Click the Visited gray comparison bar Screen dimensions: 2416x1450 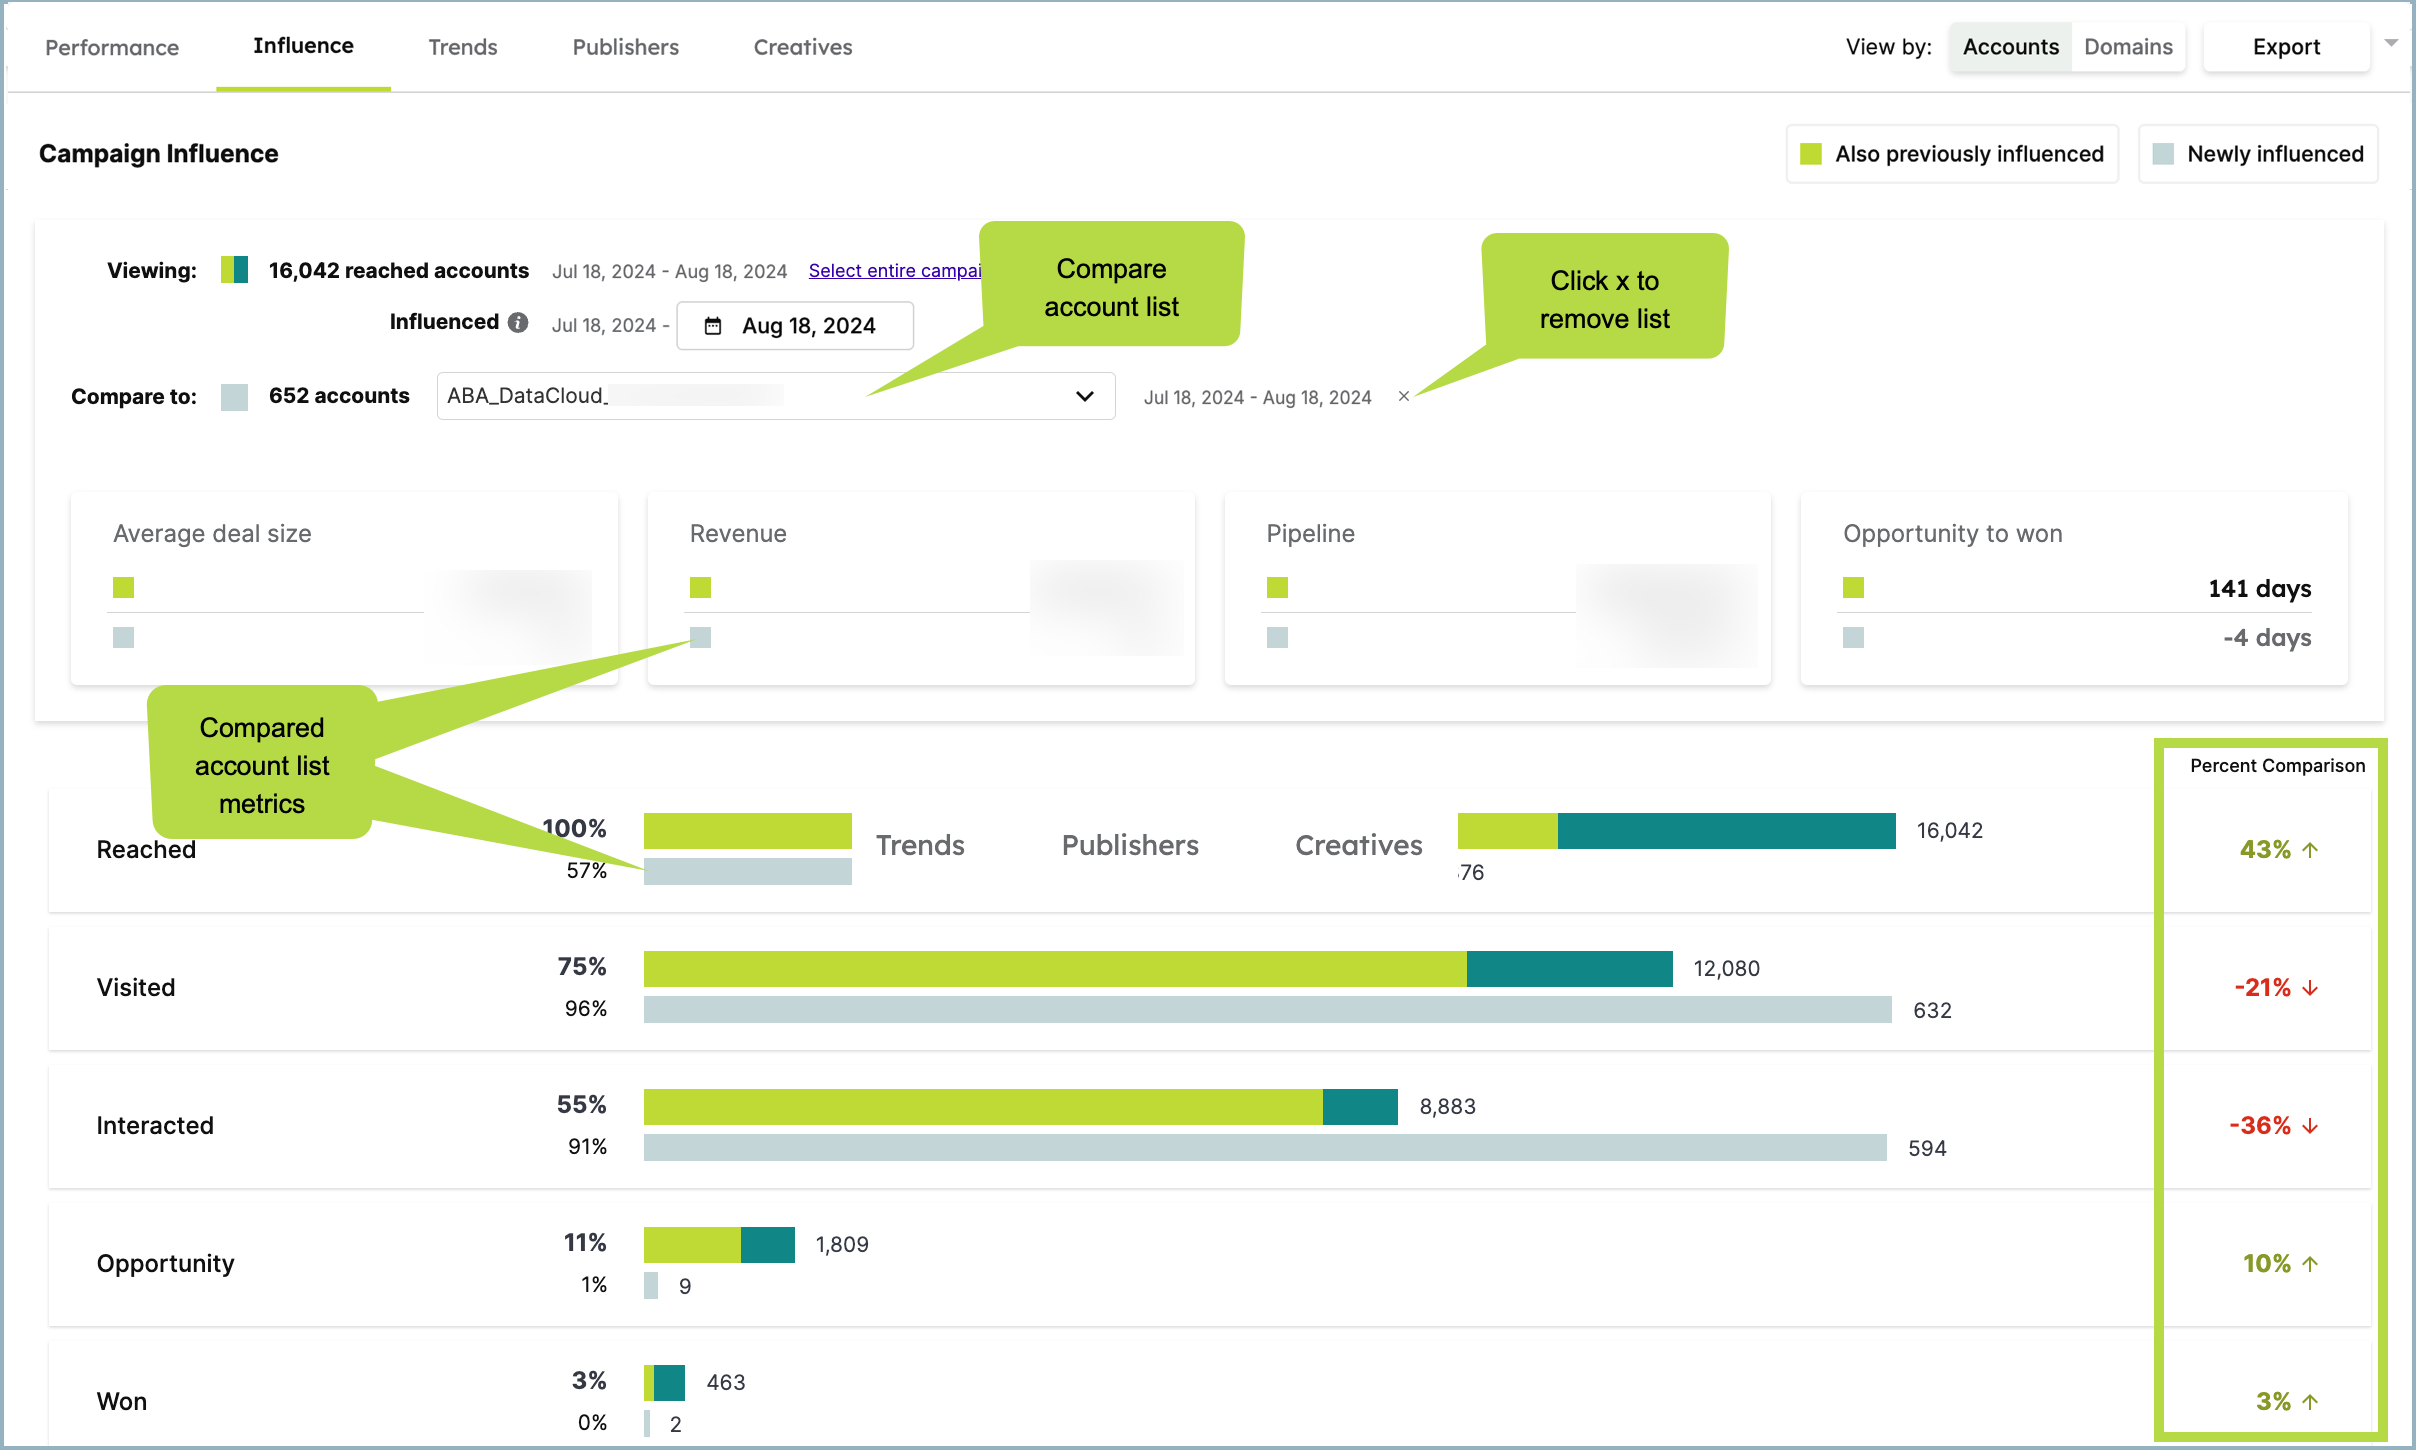click(x=1268, y=1010)
